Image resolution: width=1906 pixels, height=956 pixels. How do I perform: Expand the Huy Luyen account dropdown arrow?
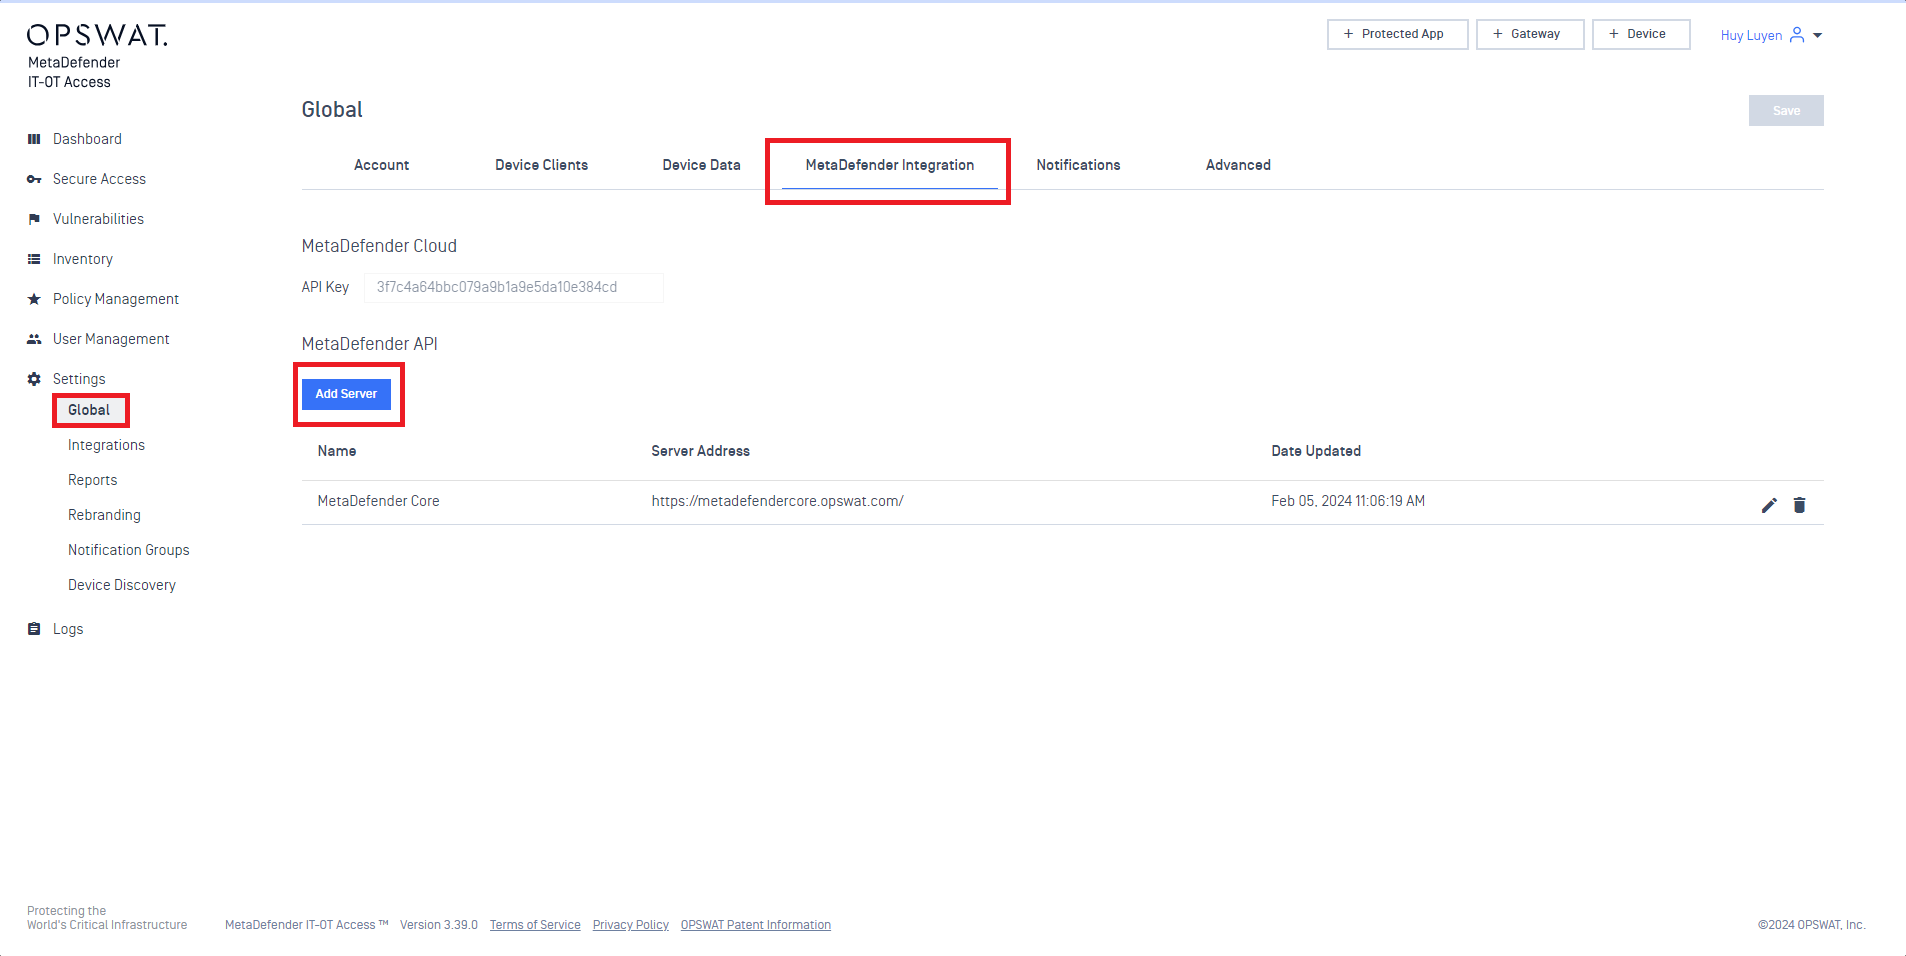tap(1818, 35)
